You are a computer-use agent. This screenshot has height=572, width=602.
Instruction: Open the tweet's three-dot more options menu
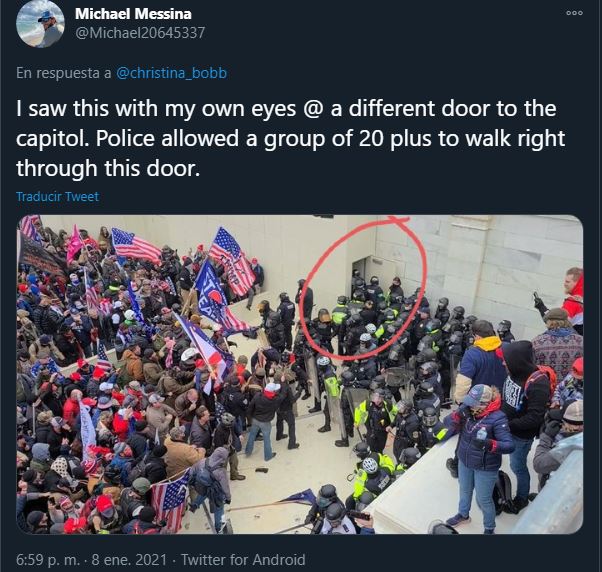[x=574, y=13]
